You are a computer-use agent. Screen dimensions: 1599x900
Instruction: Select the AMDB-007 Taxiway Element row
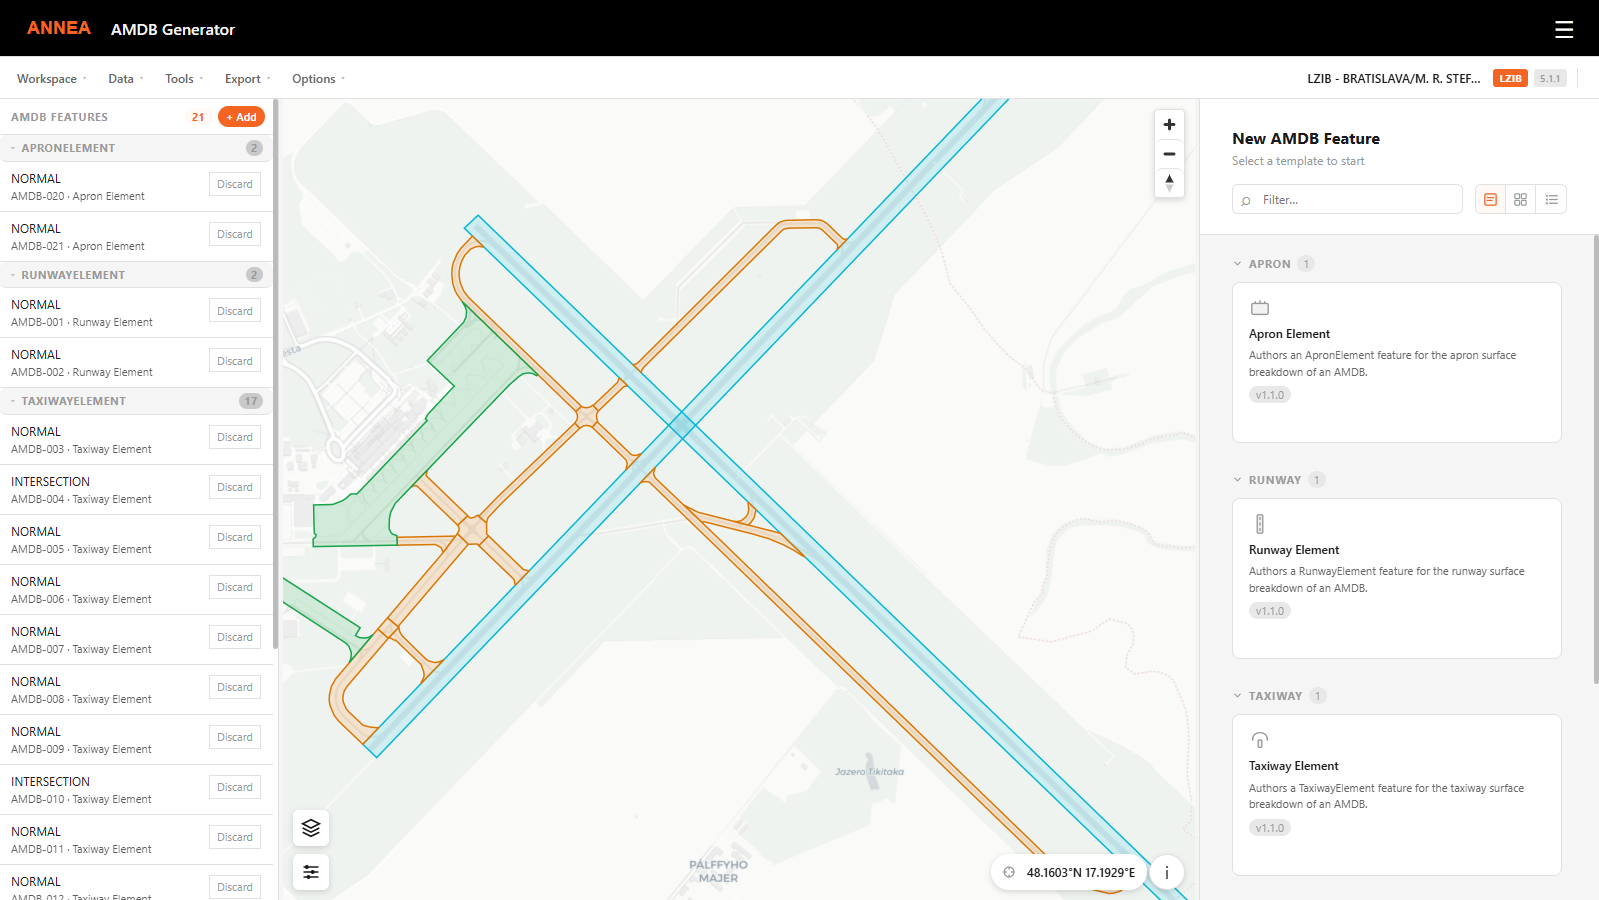tap(136, 640)
